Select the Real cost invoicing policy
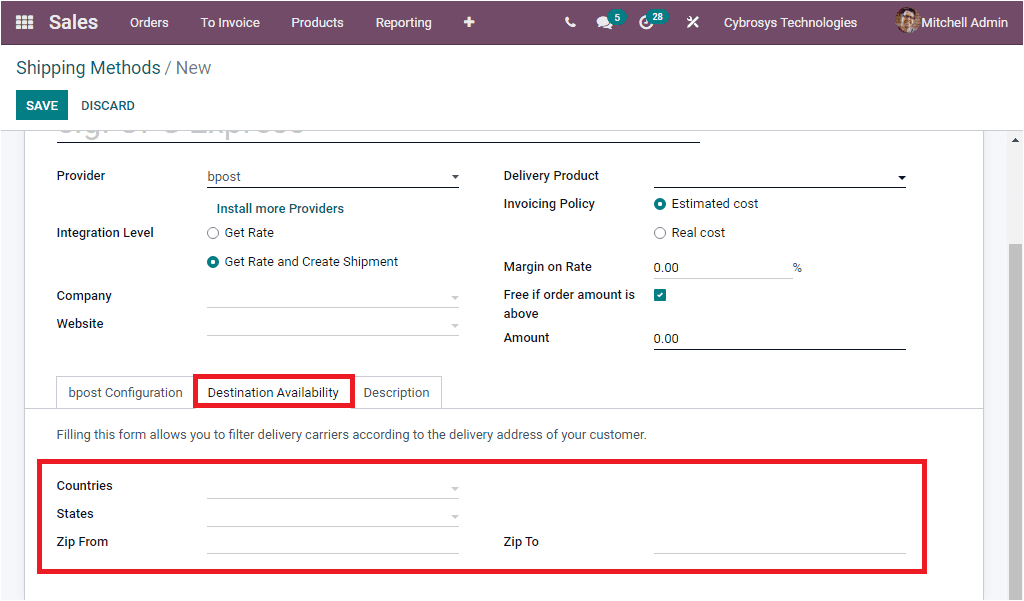Image resolution: width=1024 pixels, height=601 pixels. pyautogui.click(x=660, y=232)
